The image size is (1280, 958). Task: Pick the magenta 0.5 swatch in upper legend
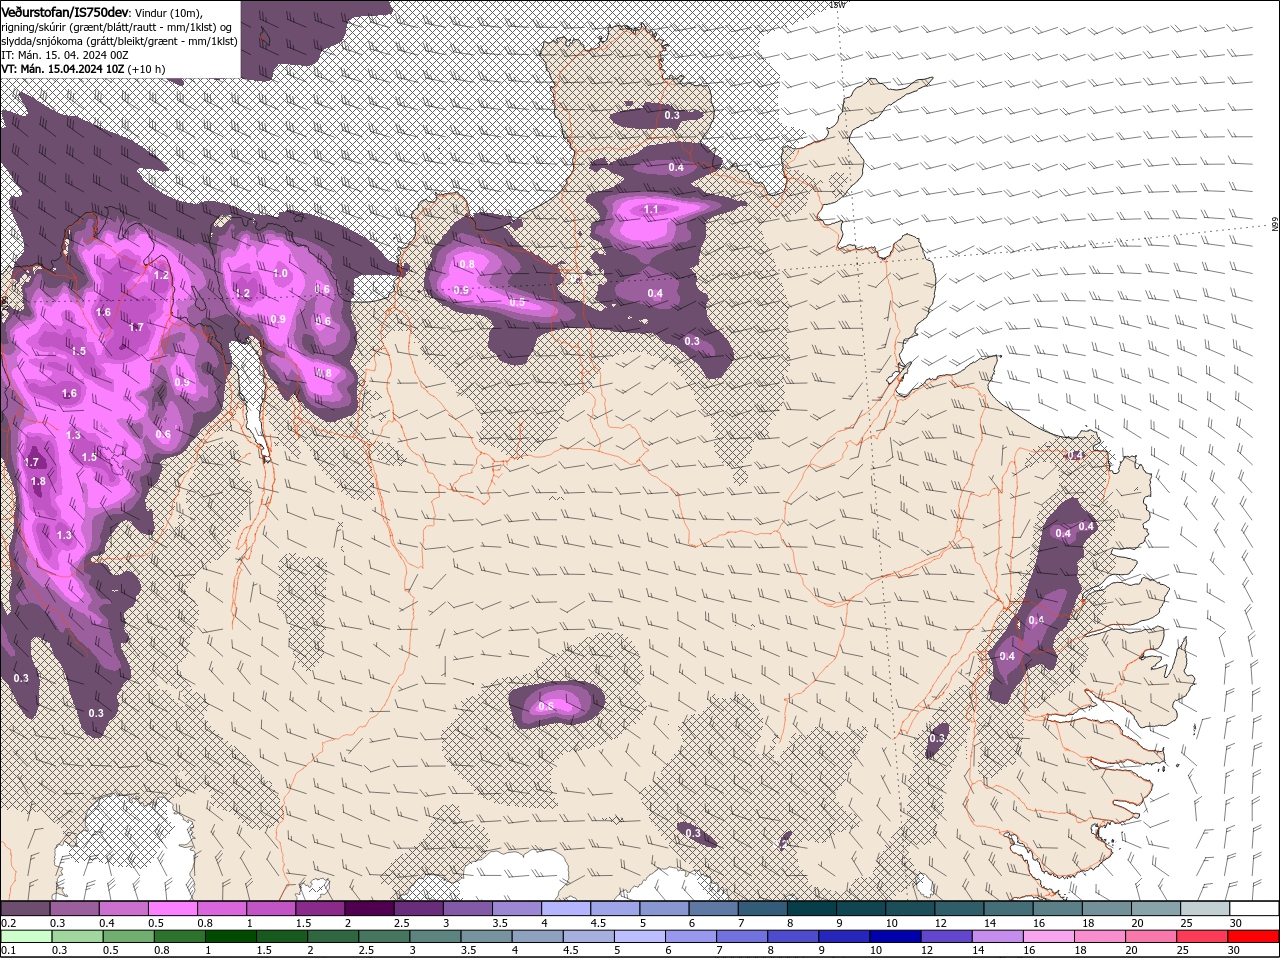coord(173,908)
